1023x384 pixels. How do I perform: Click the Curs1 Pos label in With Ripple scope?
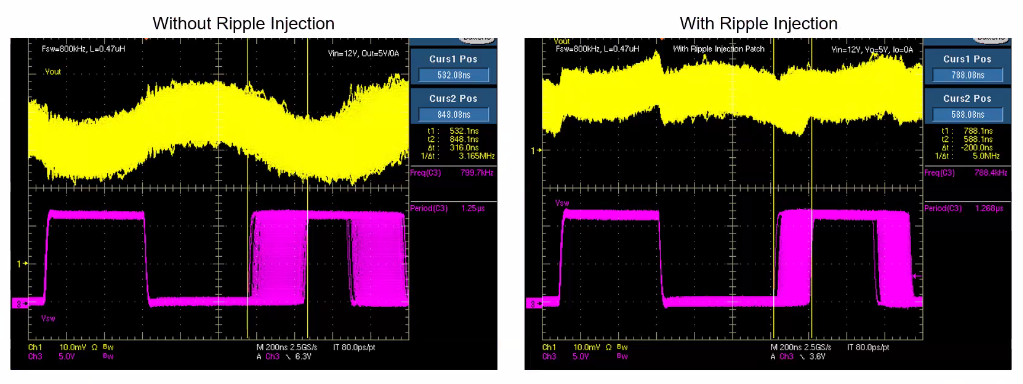coord(967,59)
